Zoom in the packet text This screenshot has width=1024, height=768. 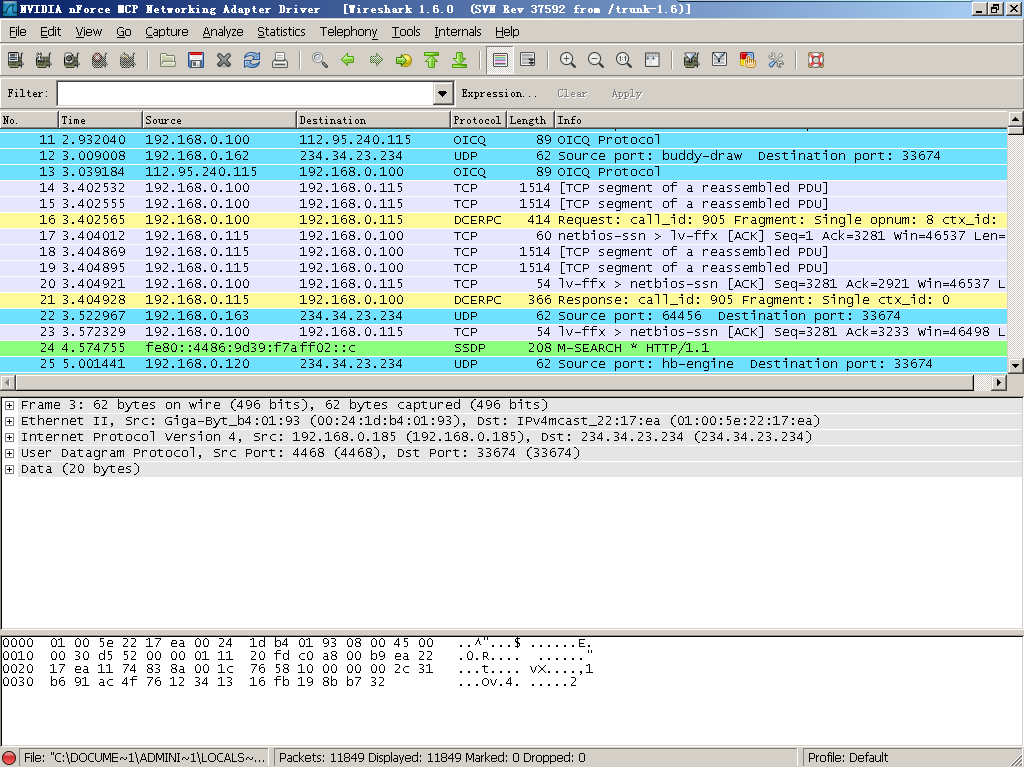[568, 60]
